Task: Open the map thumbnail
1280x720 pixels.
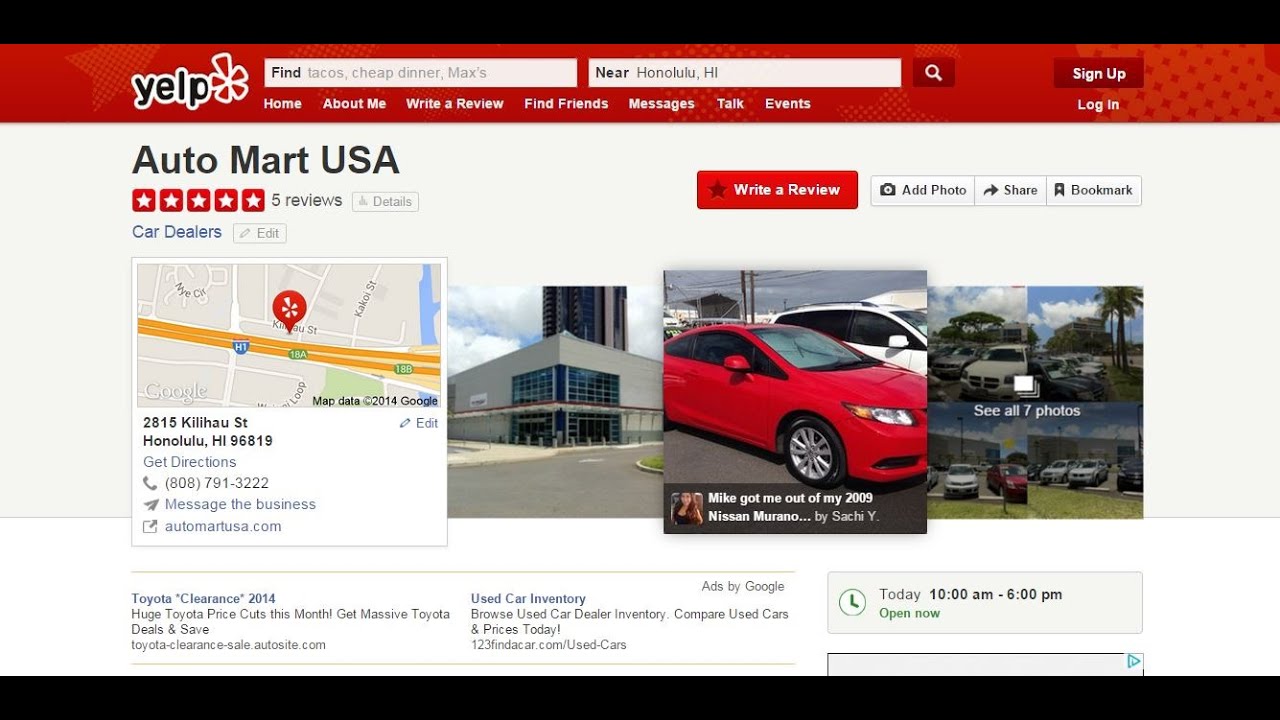Action: (x=289, y=336)
